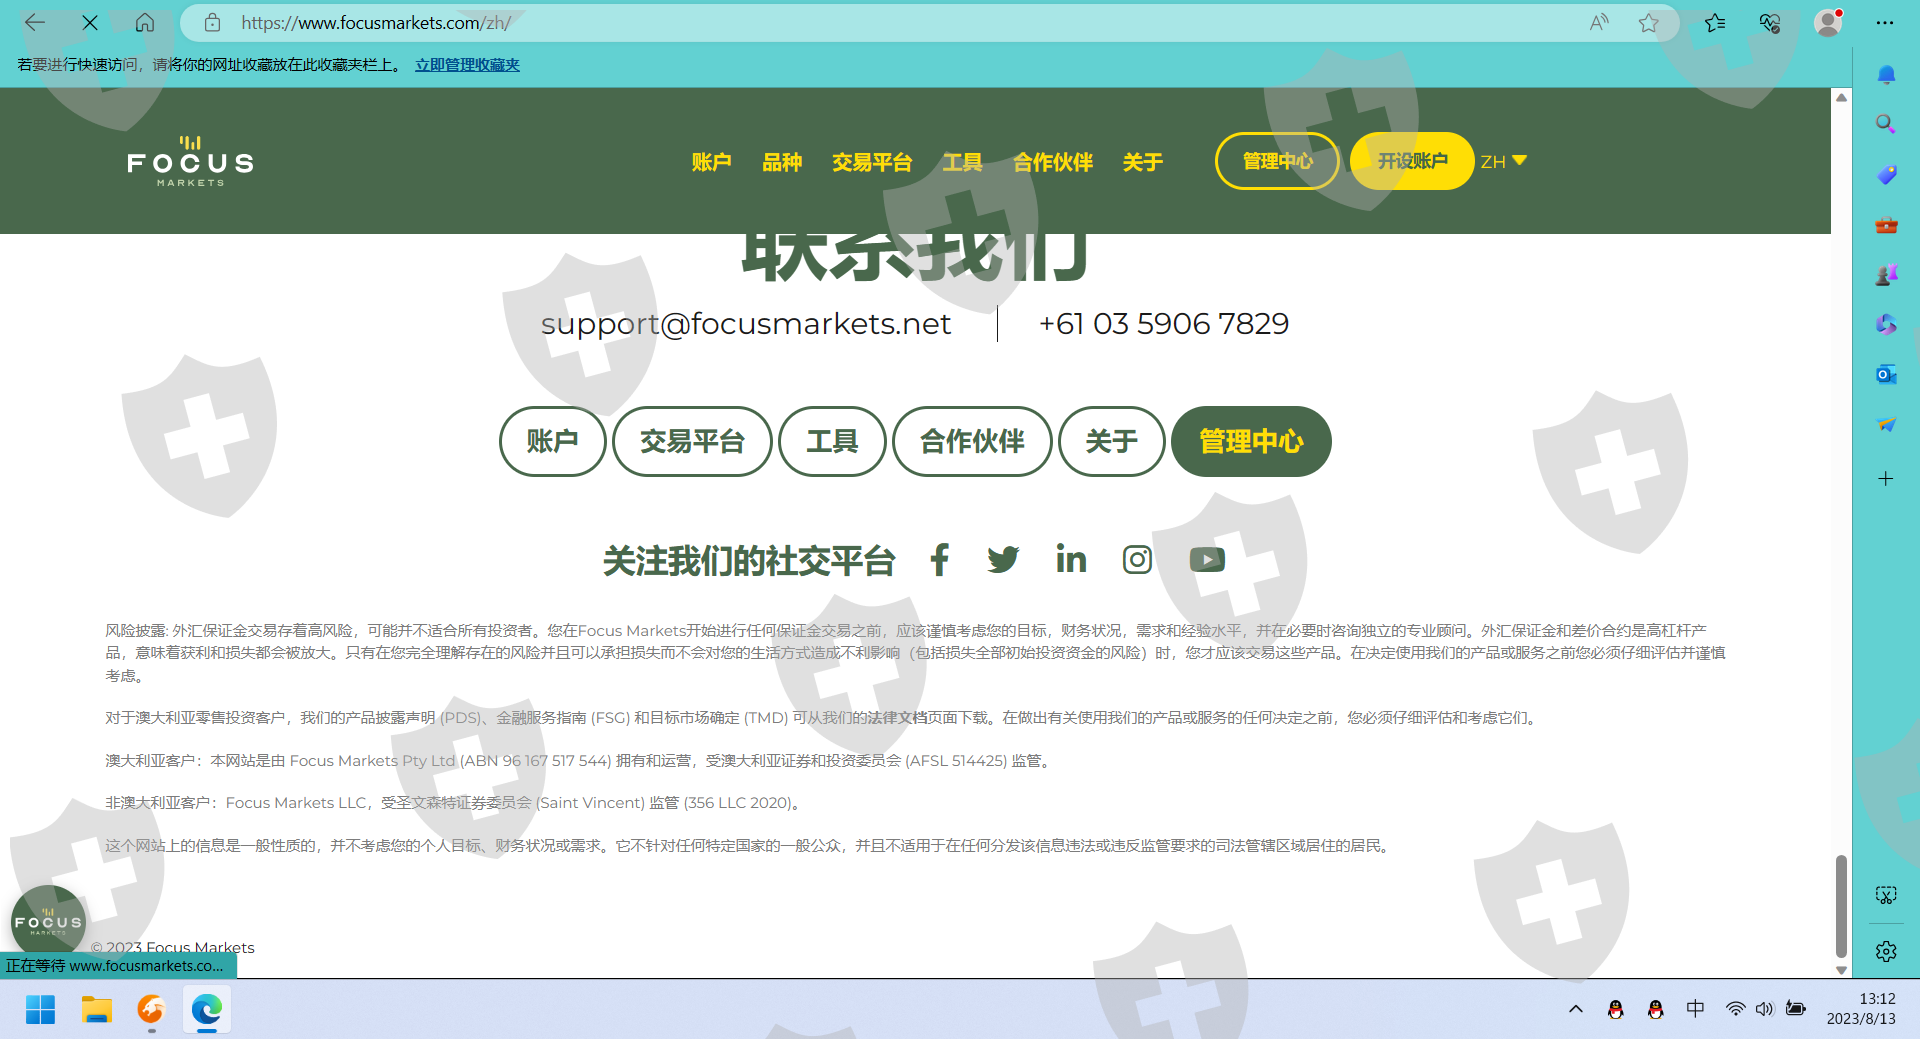Open sidebar settings gear icon

tap(1886, 951)
